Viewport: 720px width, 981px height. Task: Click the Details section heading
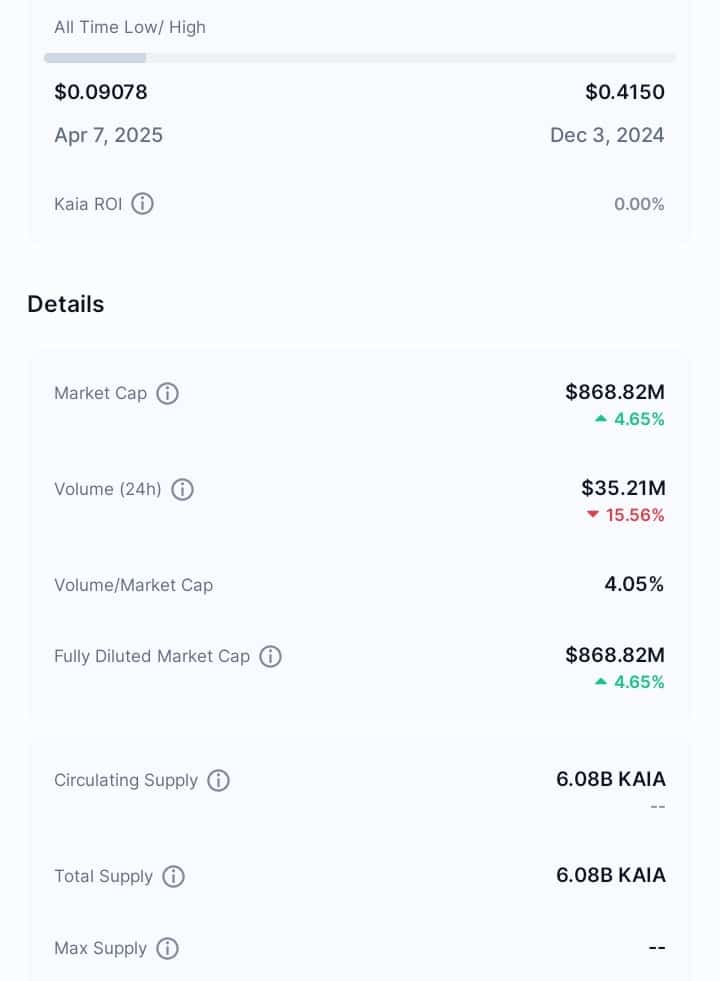(66, 304)
